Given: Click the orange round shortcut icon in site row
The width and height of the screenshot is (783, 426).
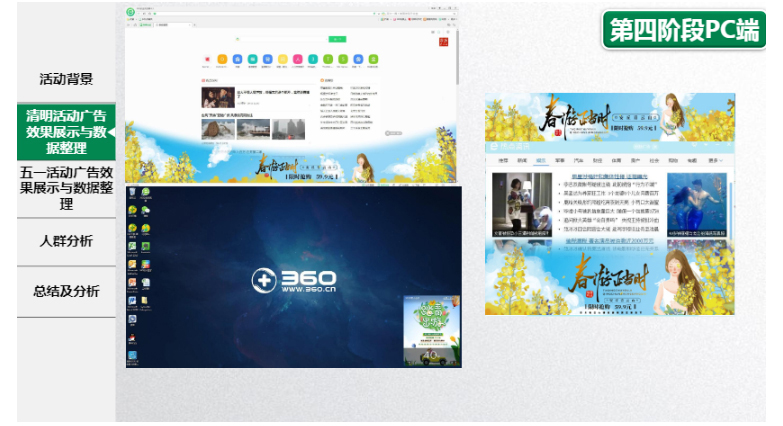Looking at the screenshot, I should tap(222, 59).
